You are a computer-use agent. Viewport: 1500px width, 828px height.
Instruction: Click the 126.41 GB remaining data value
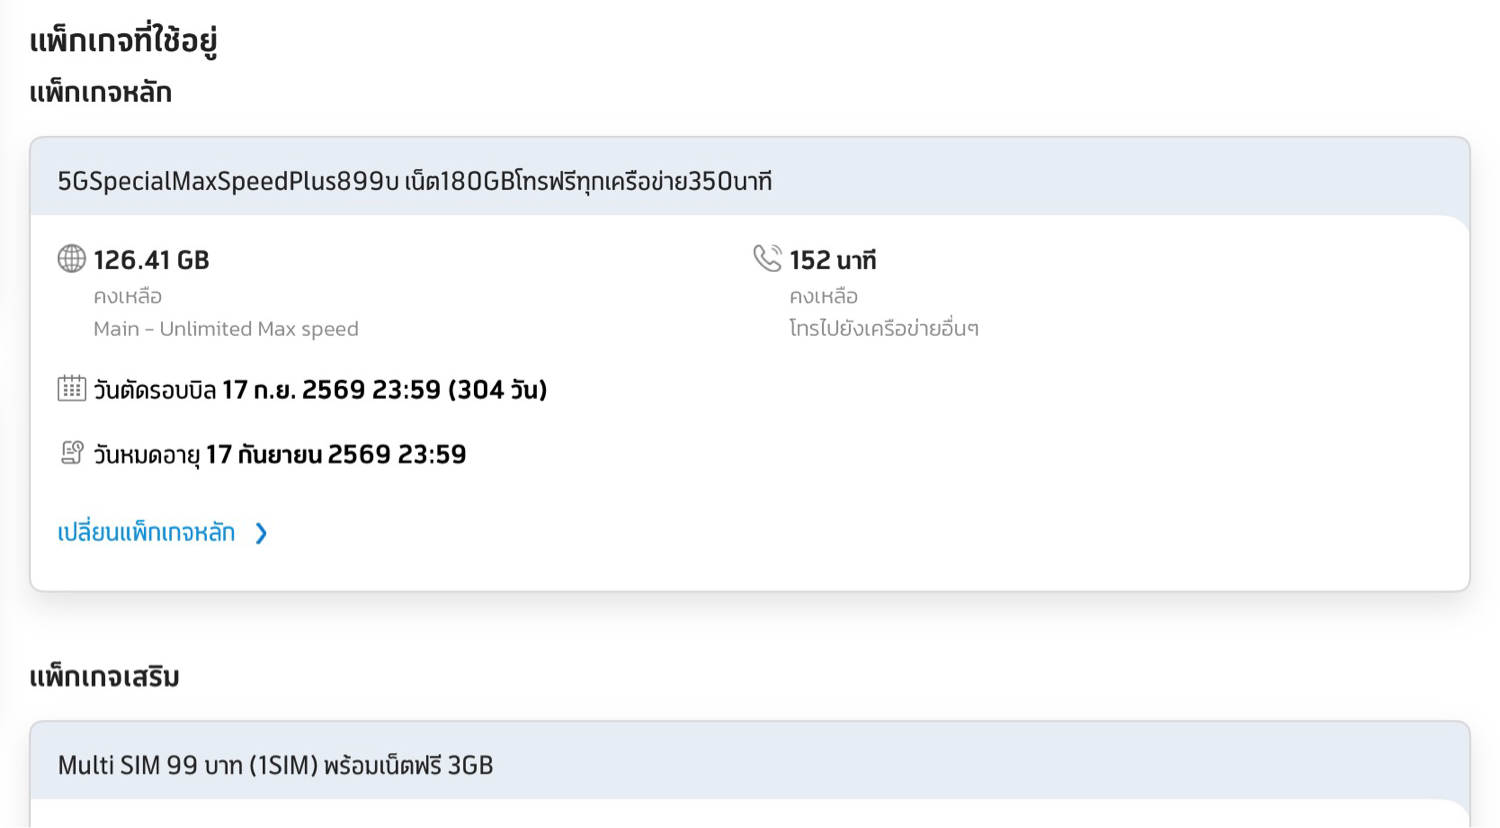click(x=151, y=261)
